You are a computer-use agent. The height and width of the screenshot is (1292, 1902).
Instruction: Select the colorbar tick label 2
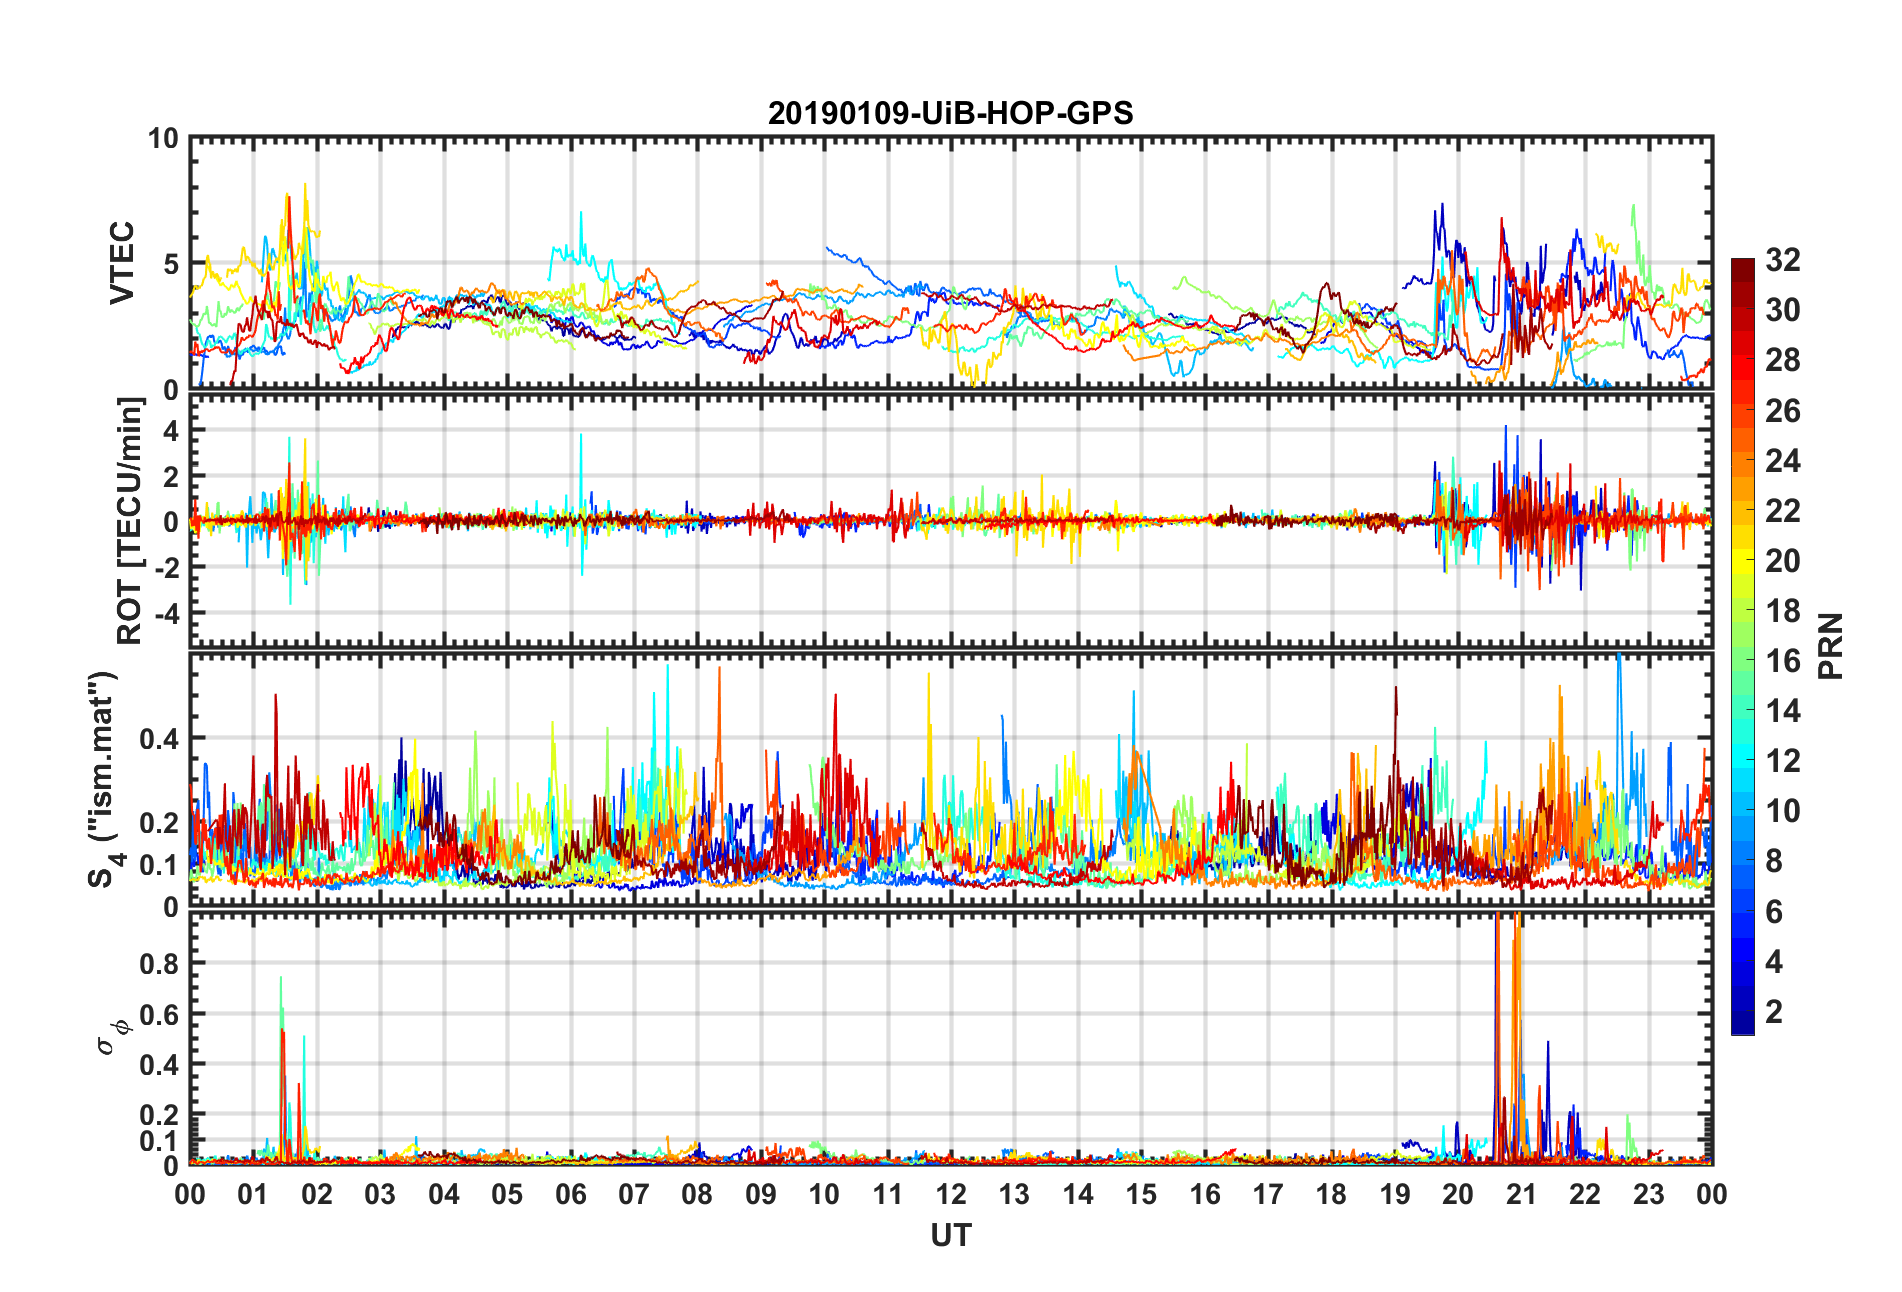[1774, 1012]
